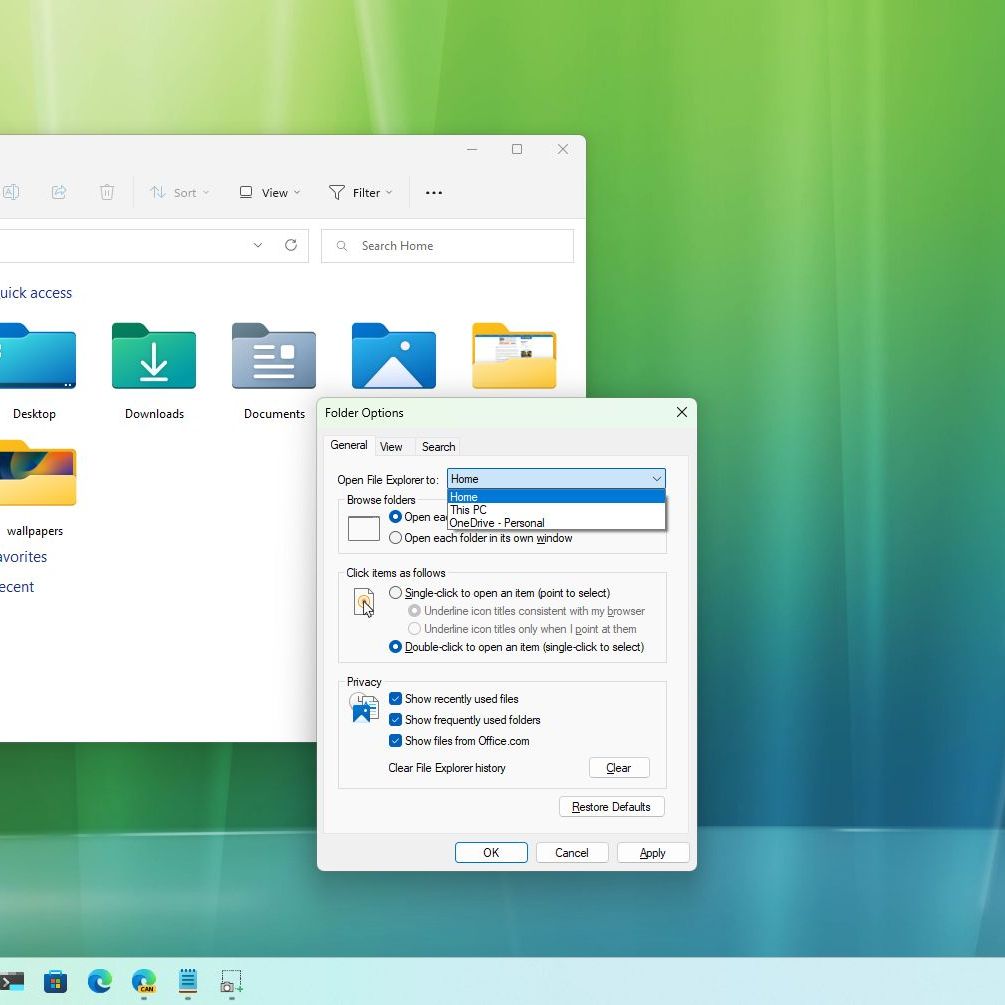Open Microsoft Store from taskbar
Image resolution: width=1005 pixels, height=1005 pixels.
pyautogui.click(x=56, y=982)
